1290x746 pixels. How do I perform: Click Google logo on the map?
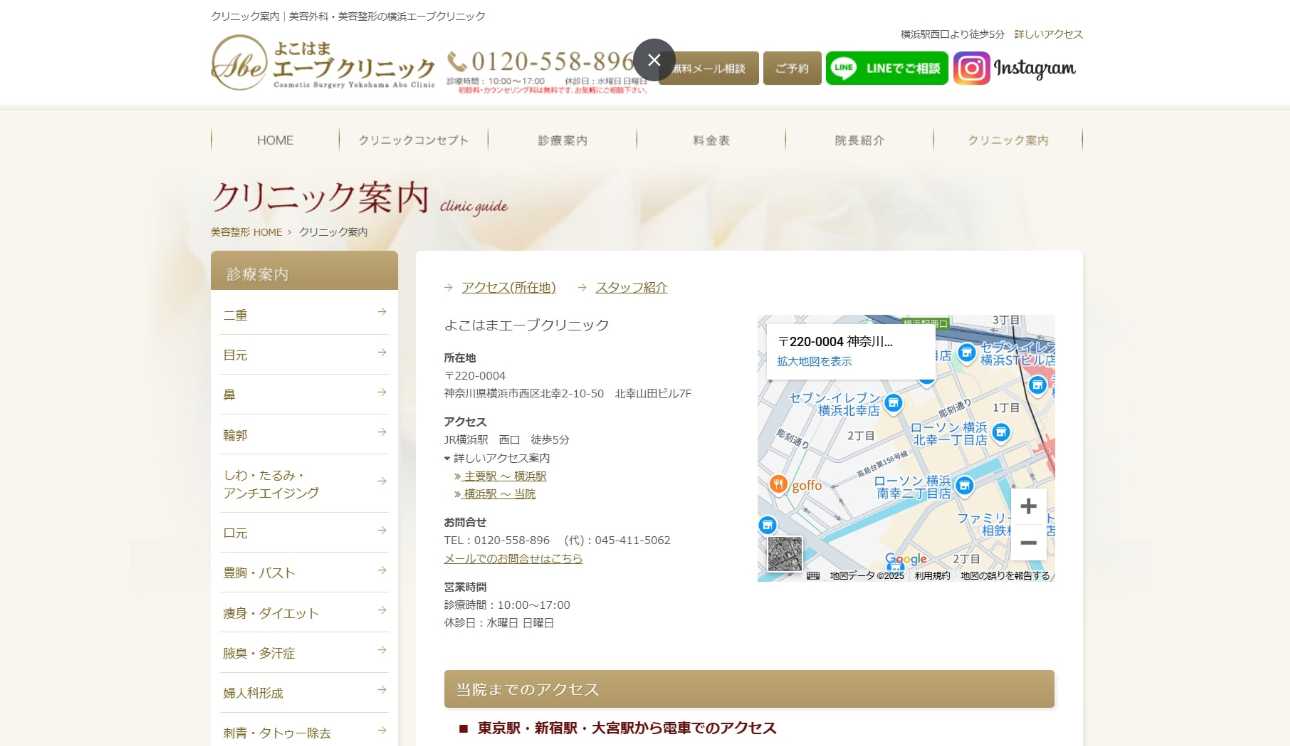pyautogui.click(x=906, y=560)
